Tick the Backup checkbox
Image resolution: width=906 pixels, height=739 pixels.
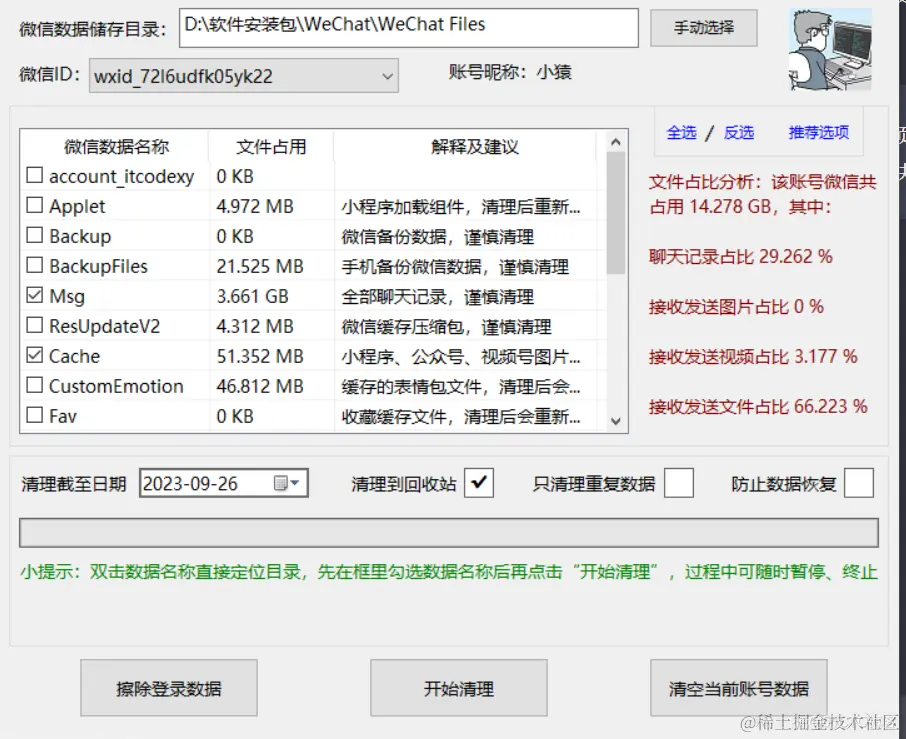(35, 235)
